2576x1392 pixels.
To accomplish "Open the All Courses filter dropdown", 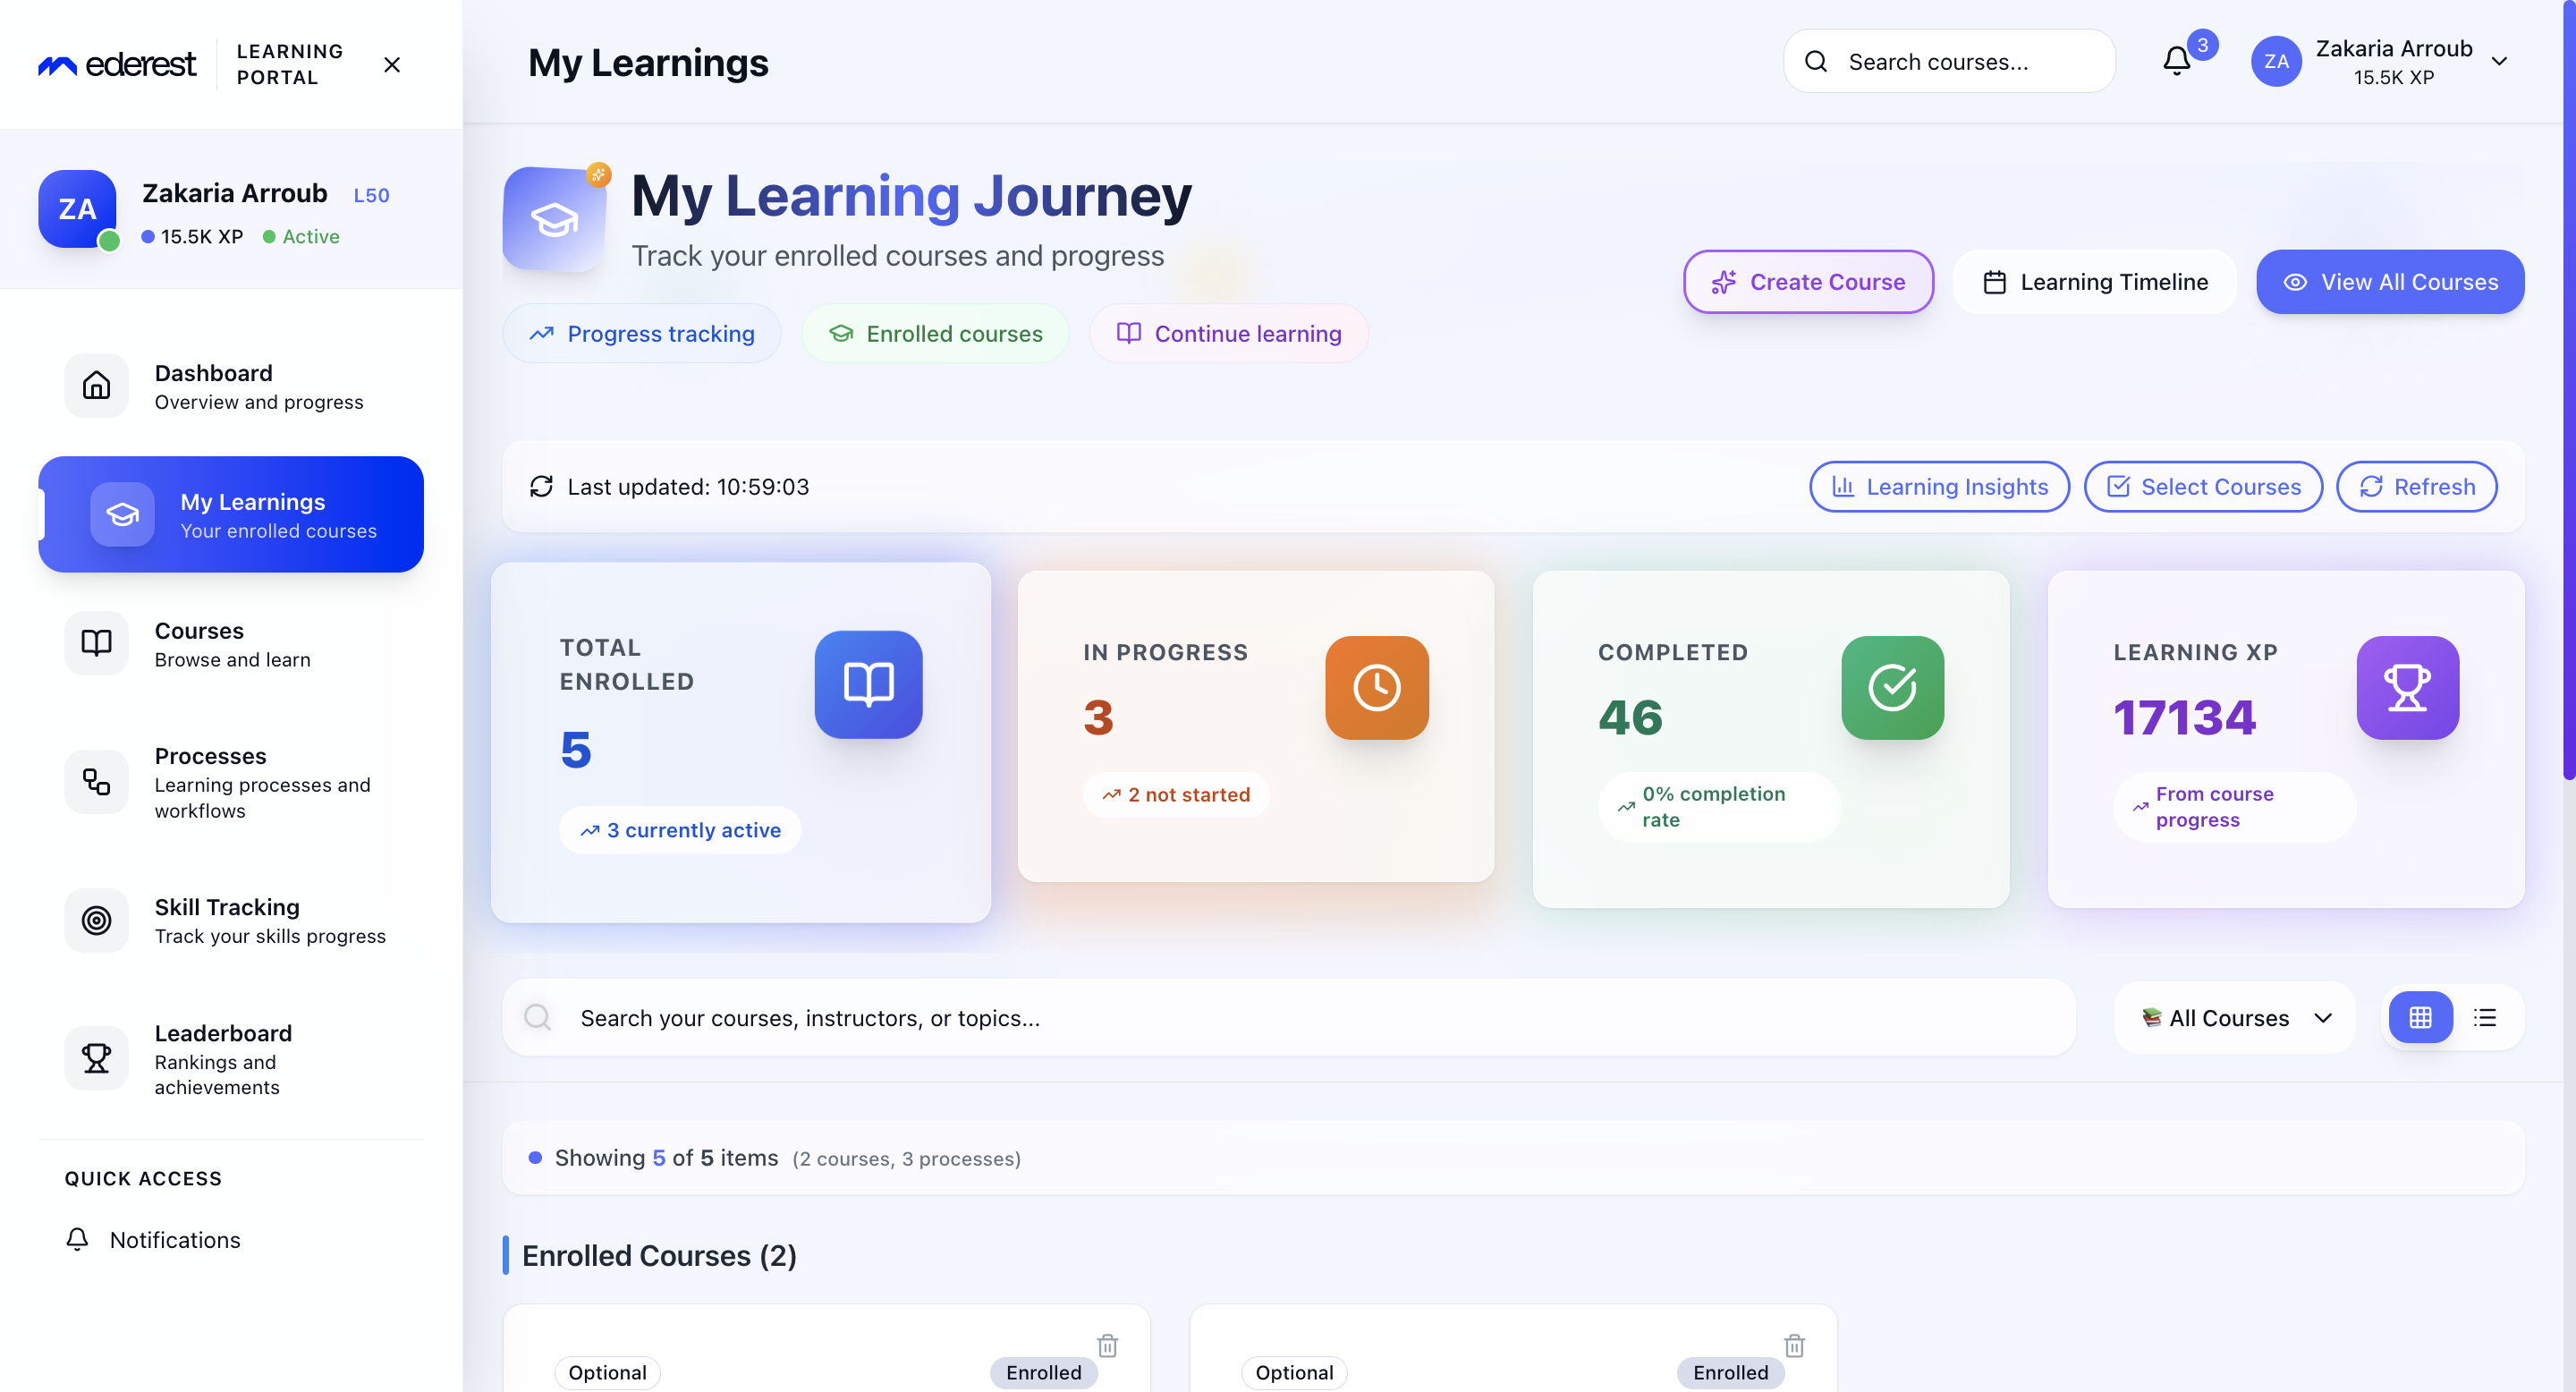I will tap(2235, 1017).
